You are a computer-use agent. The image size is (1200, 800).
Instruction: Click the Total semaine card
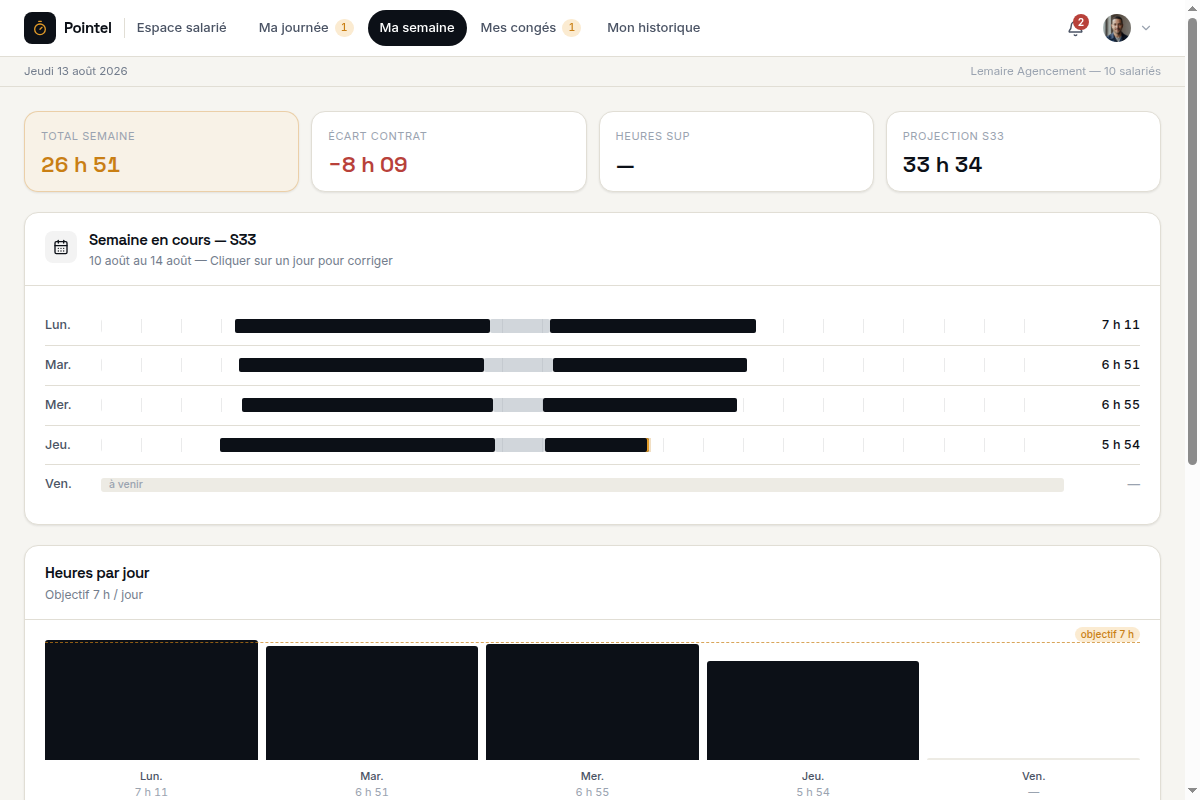tap(161, 151)
